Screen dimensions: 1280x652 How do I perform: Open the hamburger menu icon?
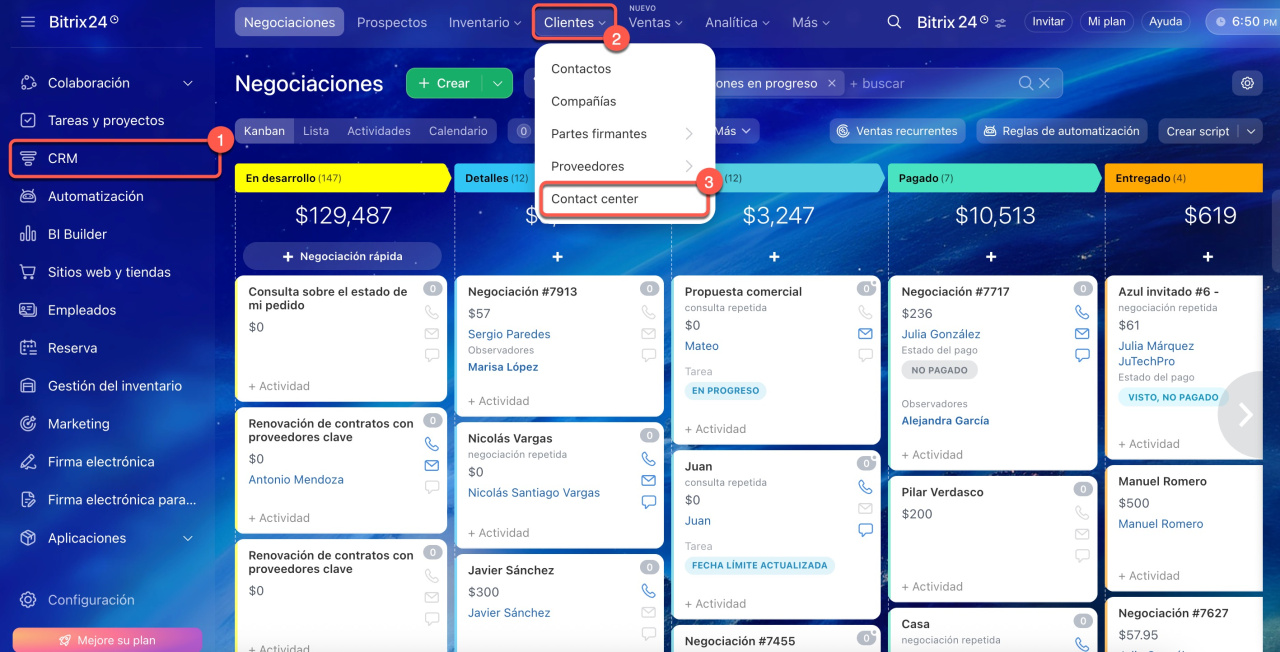point(27,21)
